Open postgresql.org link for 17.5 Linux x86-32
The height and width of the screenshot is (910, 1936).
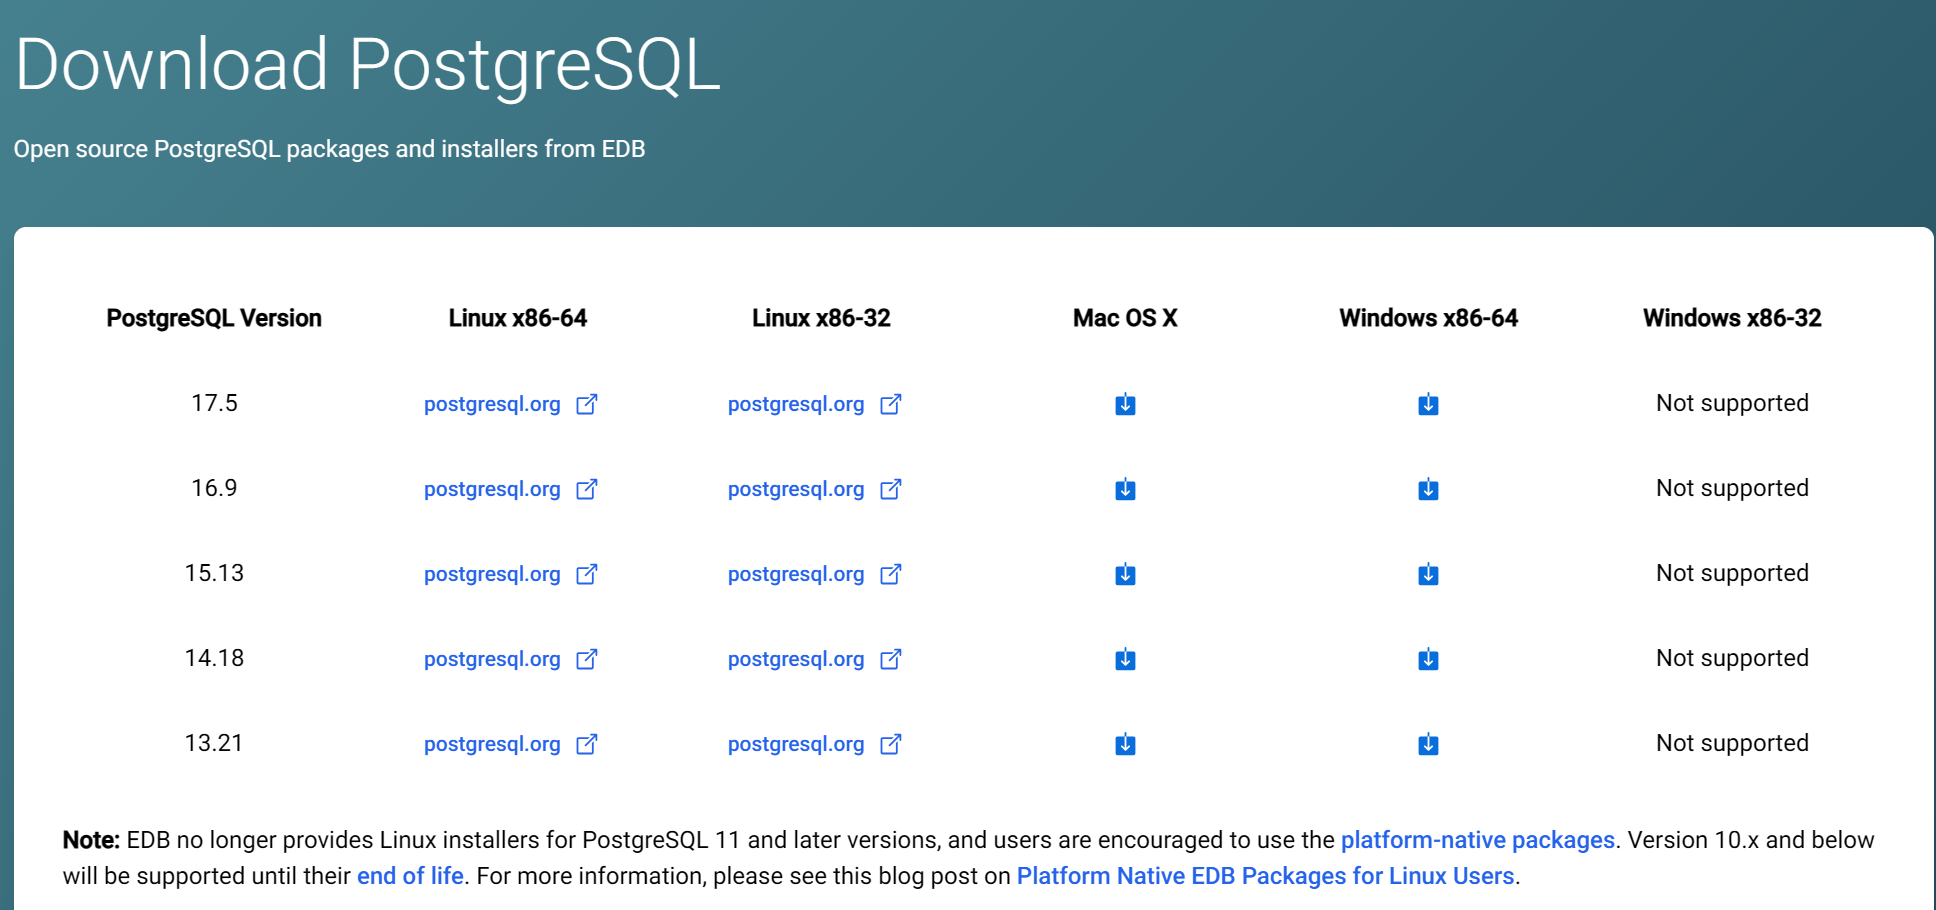(815, 404)
